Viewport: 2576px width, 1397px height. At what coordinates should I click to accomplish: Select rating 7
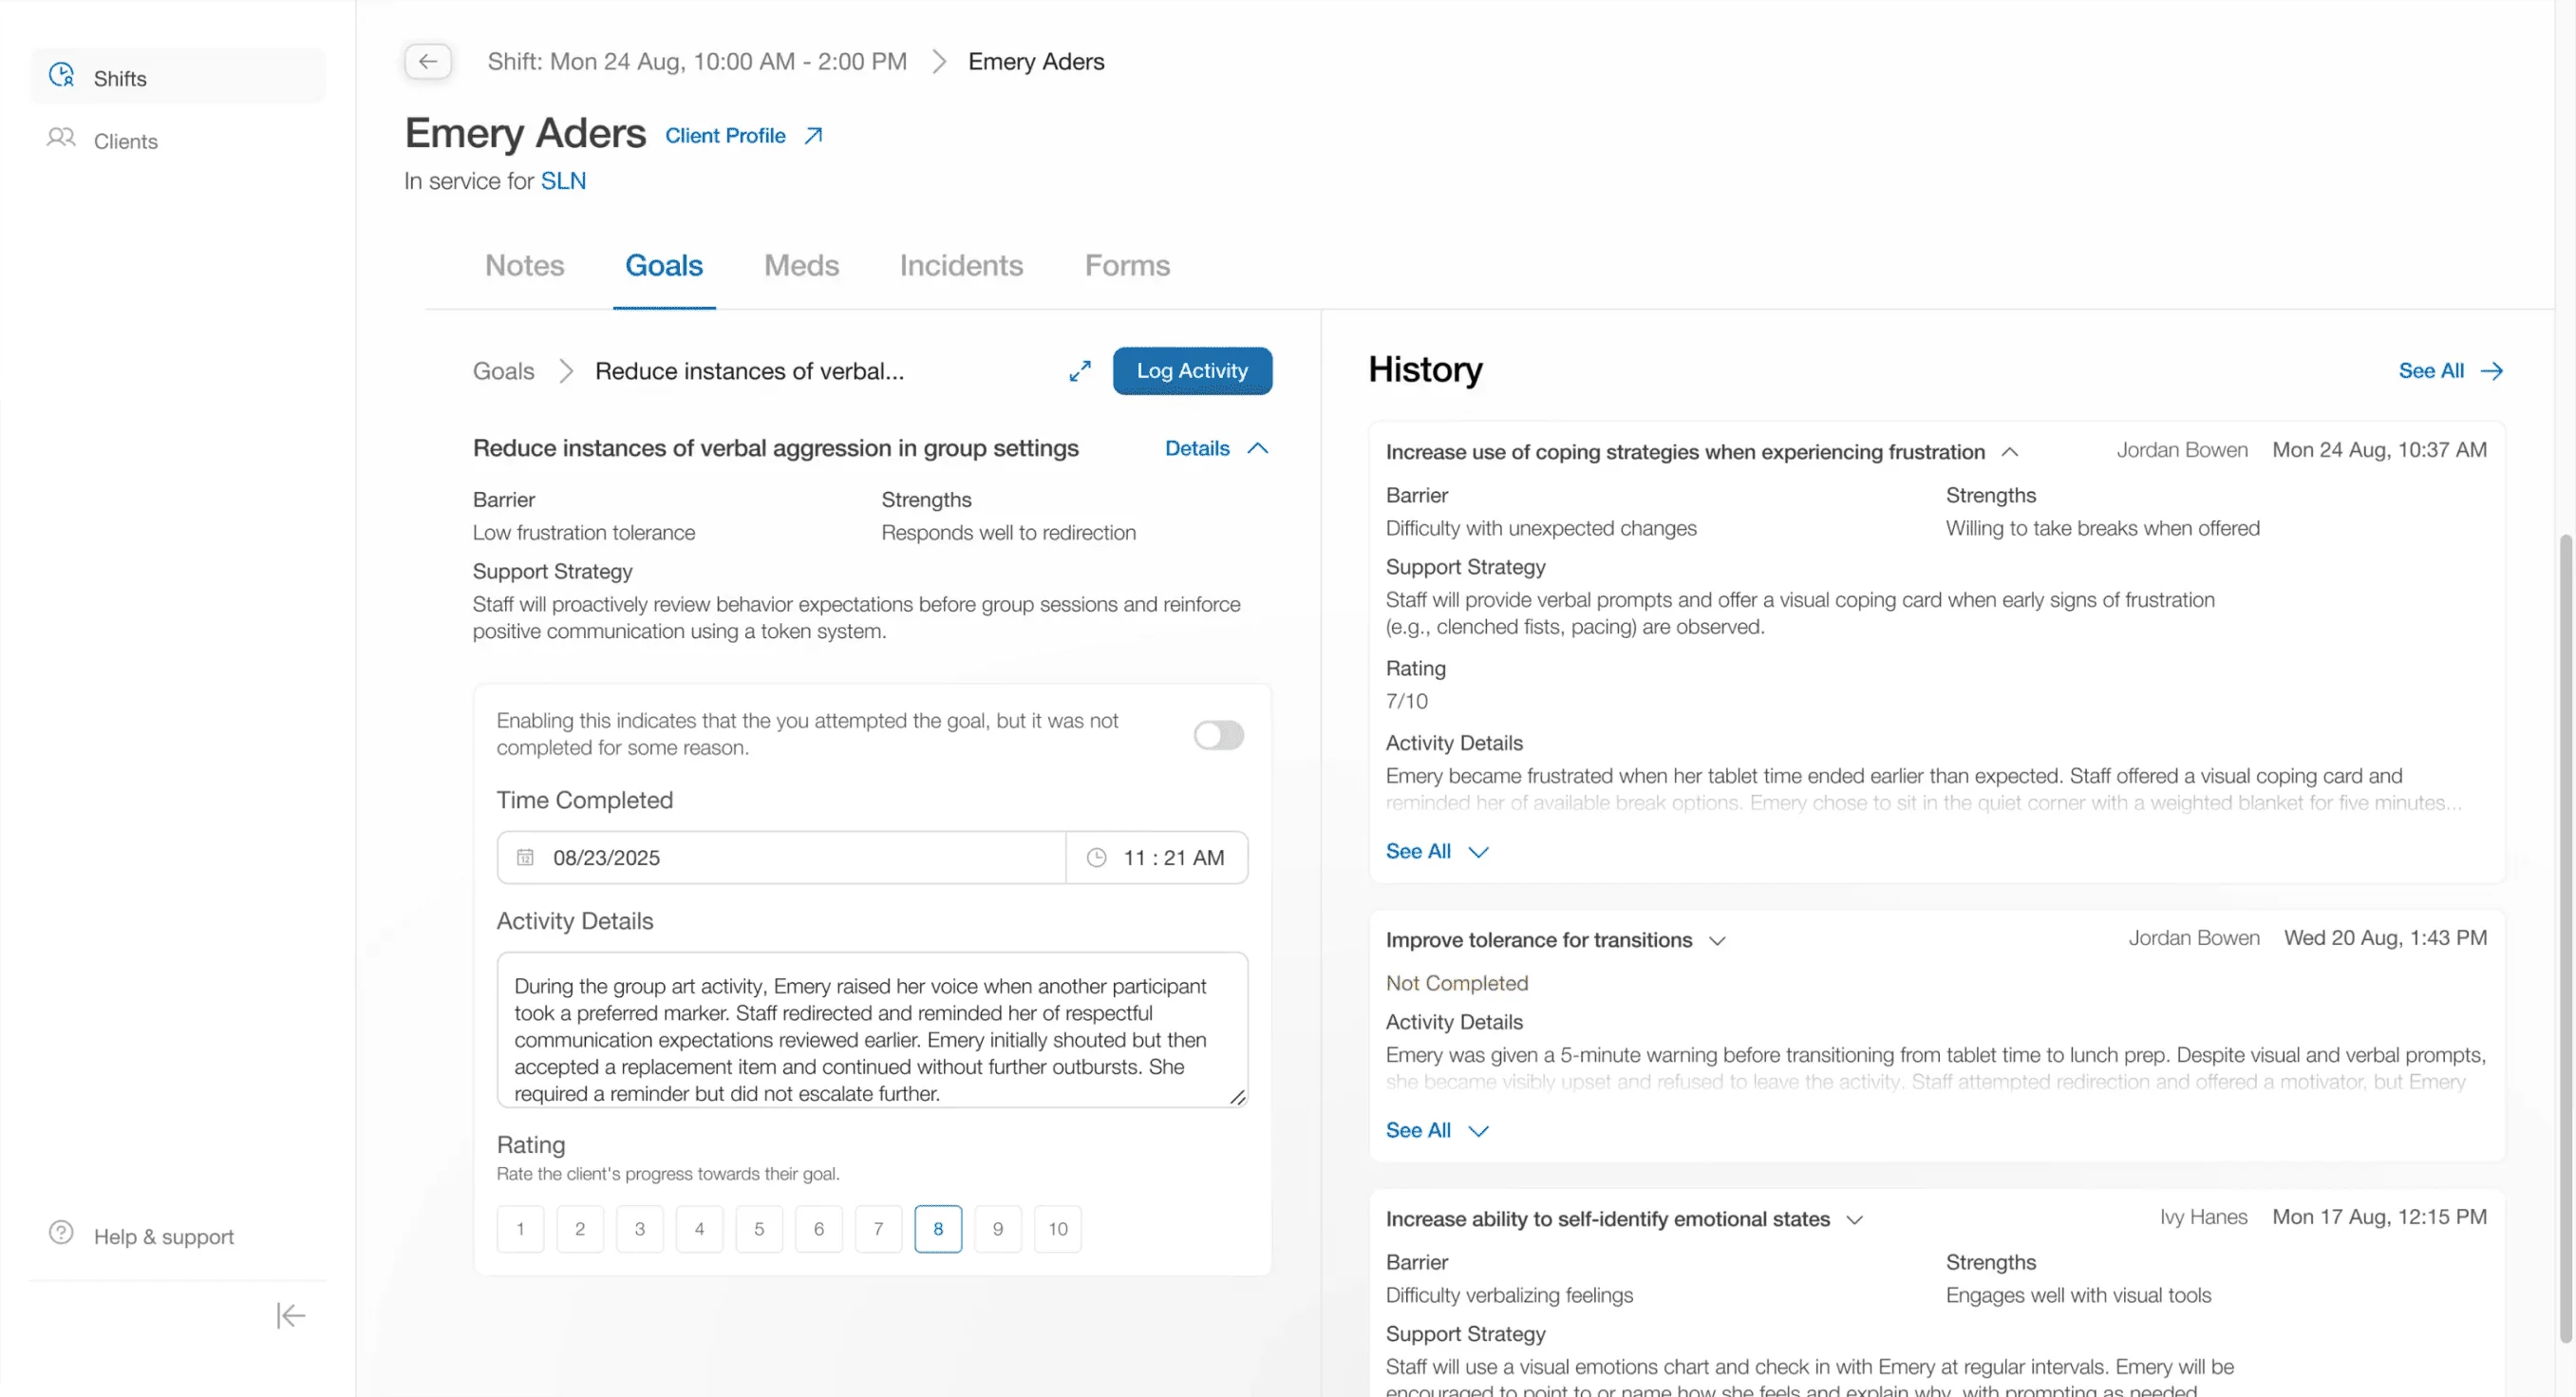879,1231
